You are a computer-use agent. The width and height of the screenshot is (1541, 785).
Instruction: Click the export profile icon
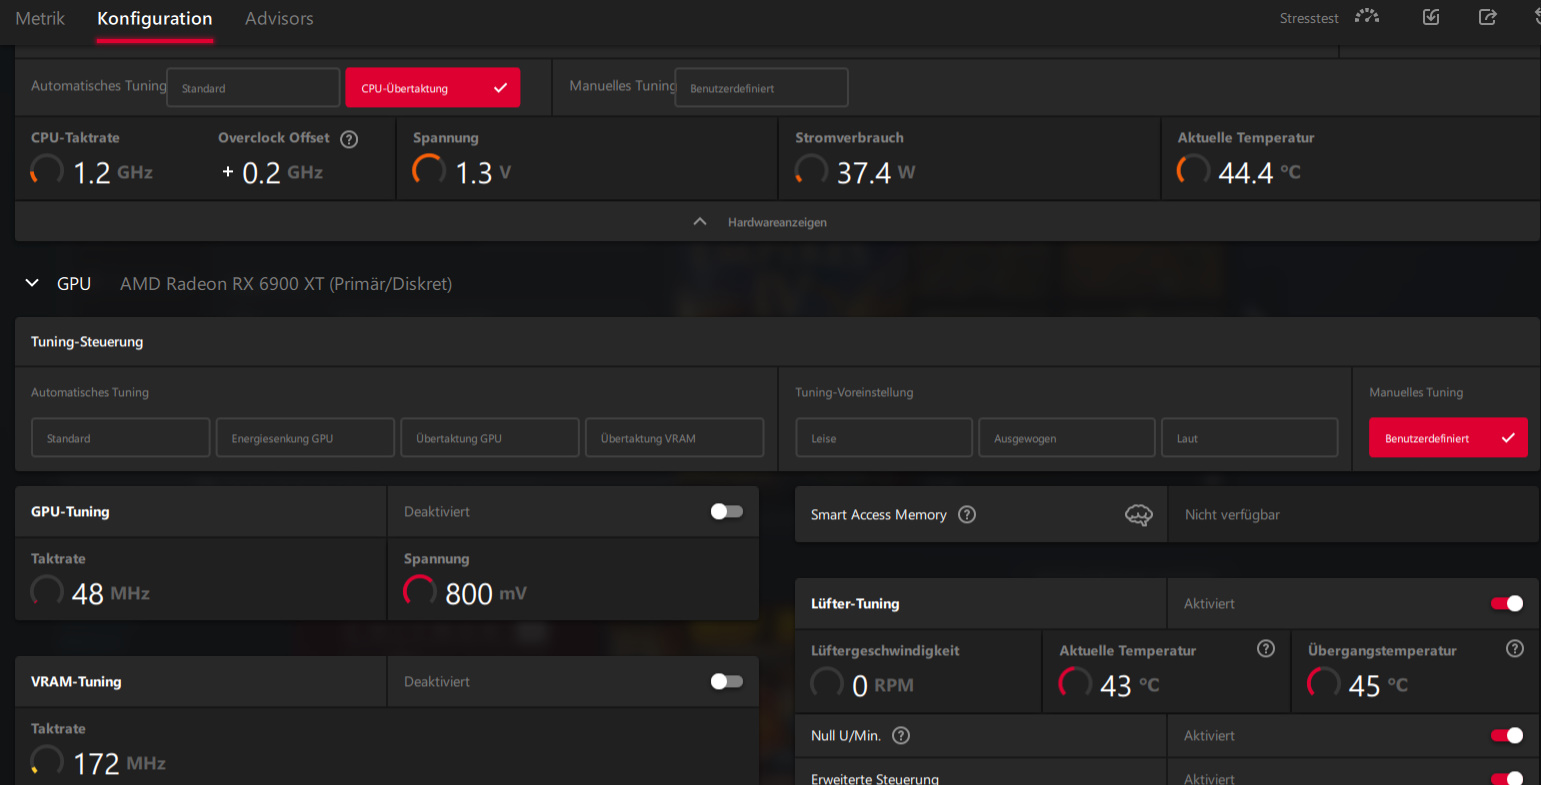click(x=1487, y=17)
